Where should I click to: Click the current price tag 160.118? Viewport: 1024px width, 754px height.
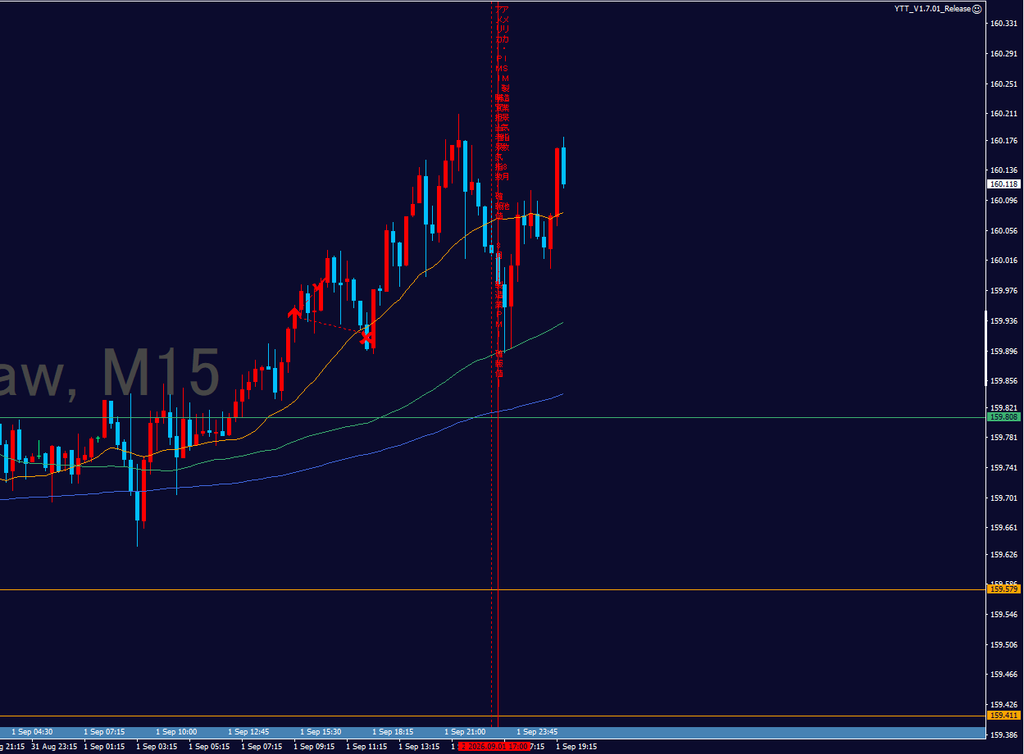pyautogui.click(x=1004, y=184)
